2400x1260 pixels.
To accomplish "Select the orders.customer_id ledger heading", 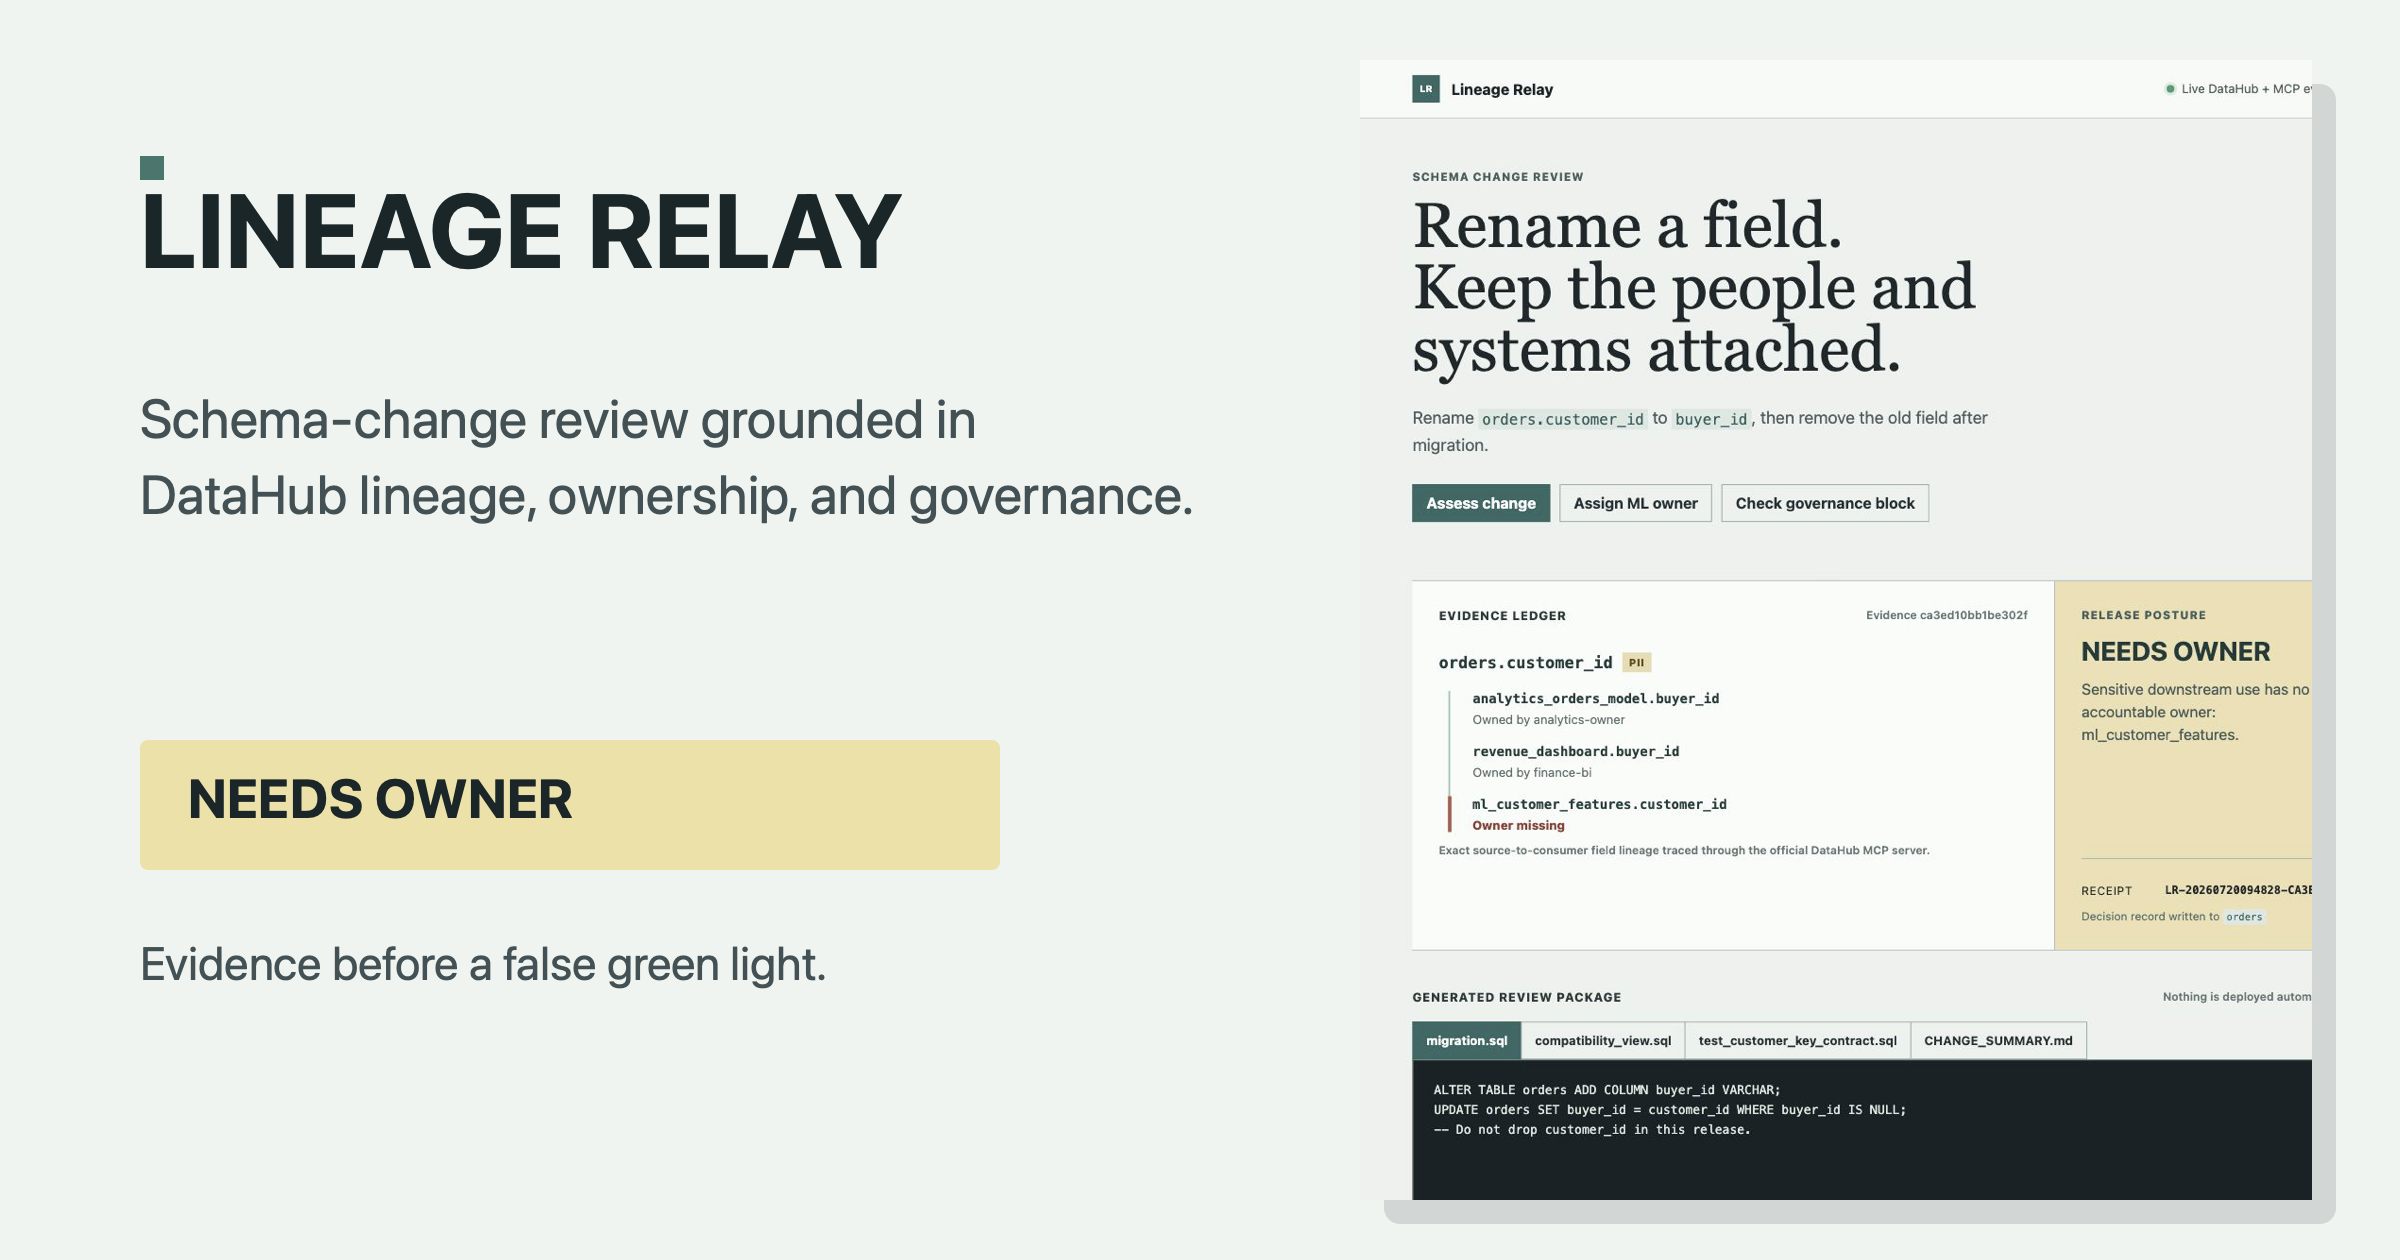I will point(1526,662).
